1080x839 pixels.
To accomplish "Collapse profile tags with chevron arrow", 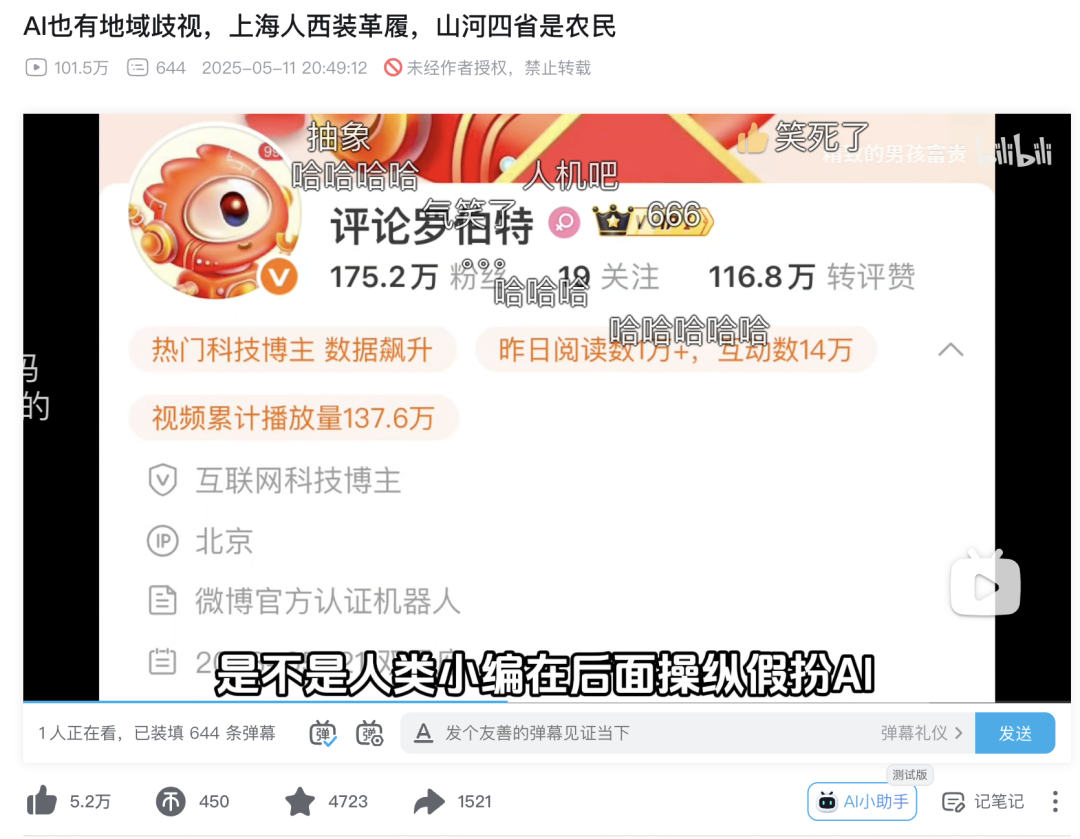I will pyautogui.click(x=951, y=350).
